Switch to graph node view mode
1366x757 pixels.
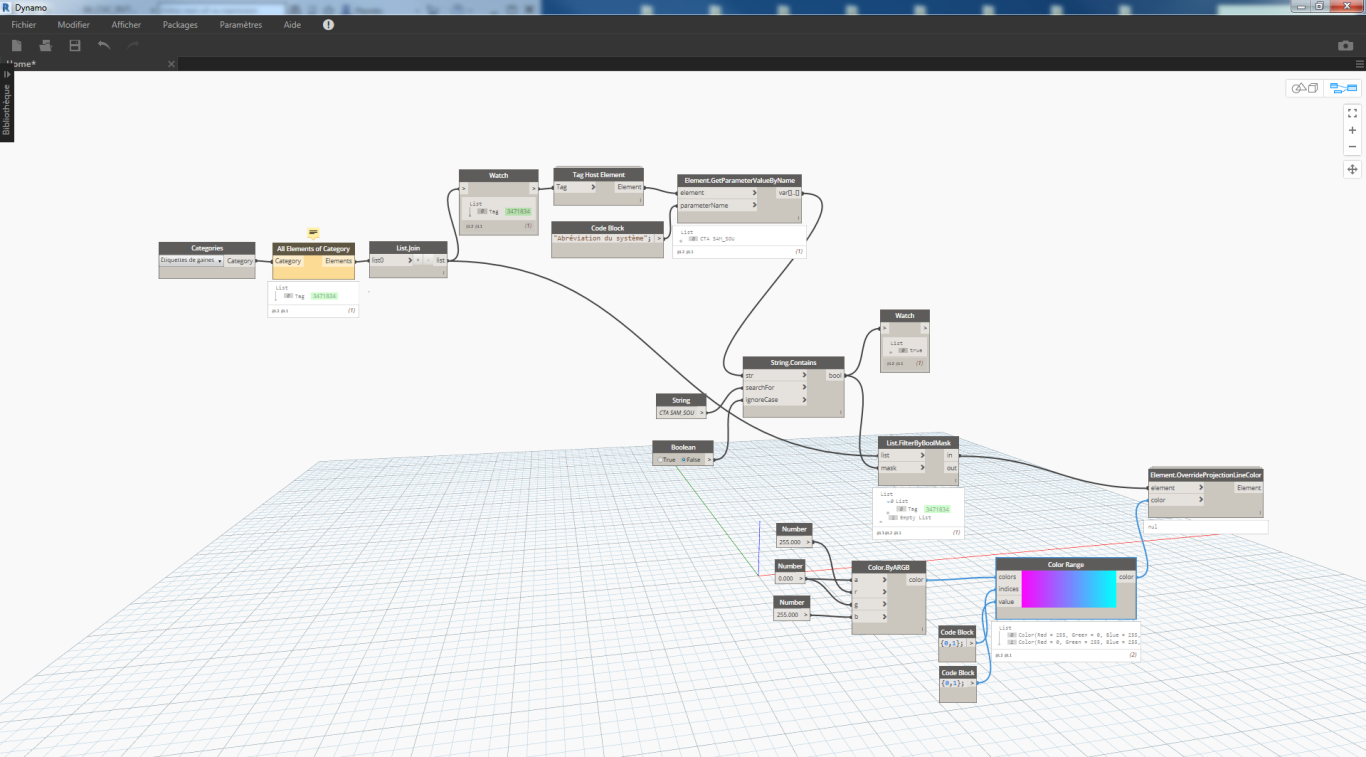click(1343, 88)
